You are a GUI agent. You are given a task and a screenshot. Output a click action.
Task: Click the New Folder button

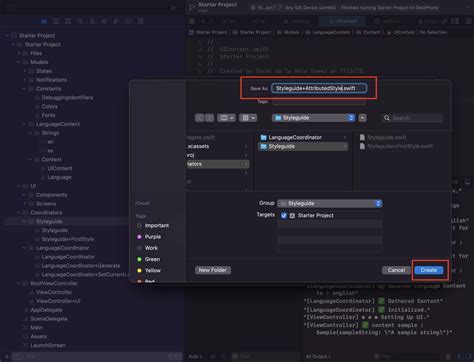coord(213,270)
